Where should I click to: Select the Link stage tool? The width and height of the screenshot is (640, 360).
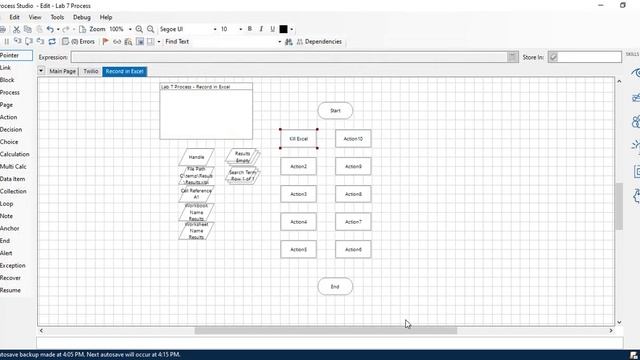click(6, 68)
